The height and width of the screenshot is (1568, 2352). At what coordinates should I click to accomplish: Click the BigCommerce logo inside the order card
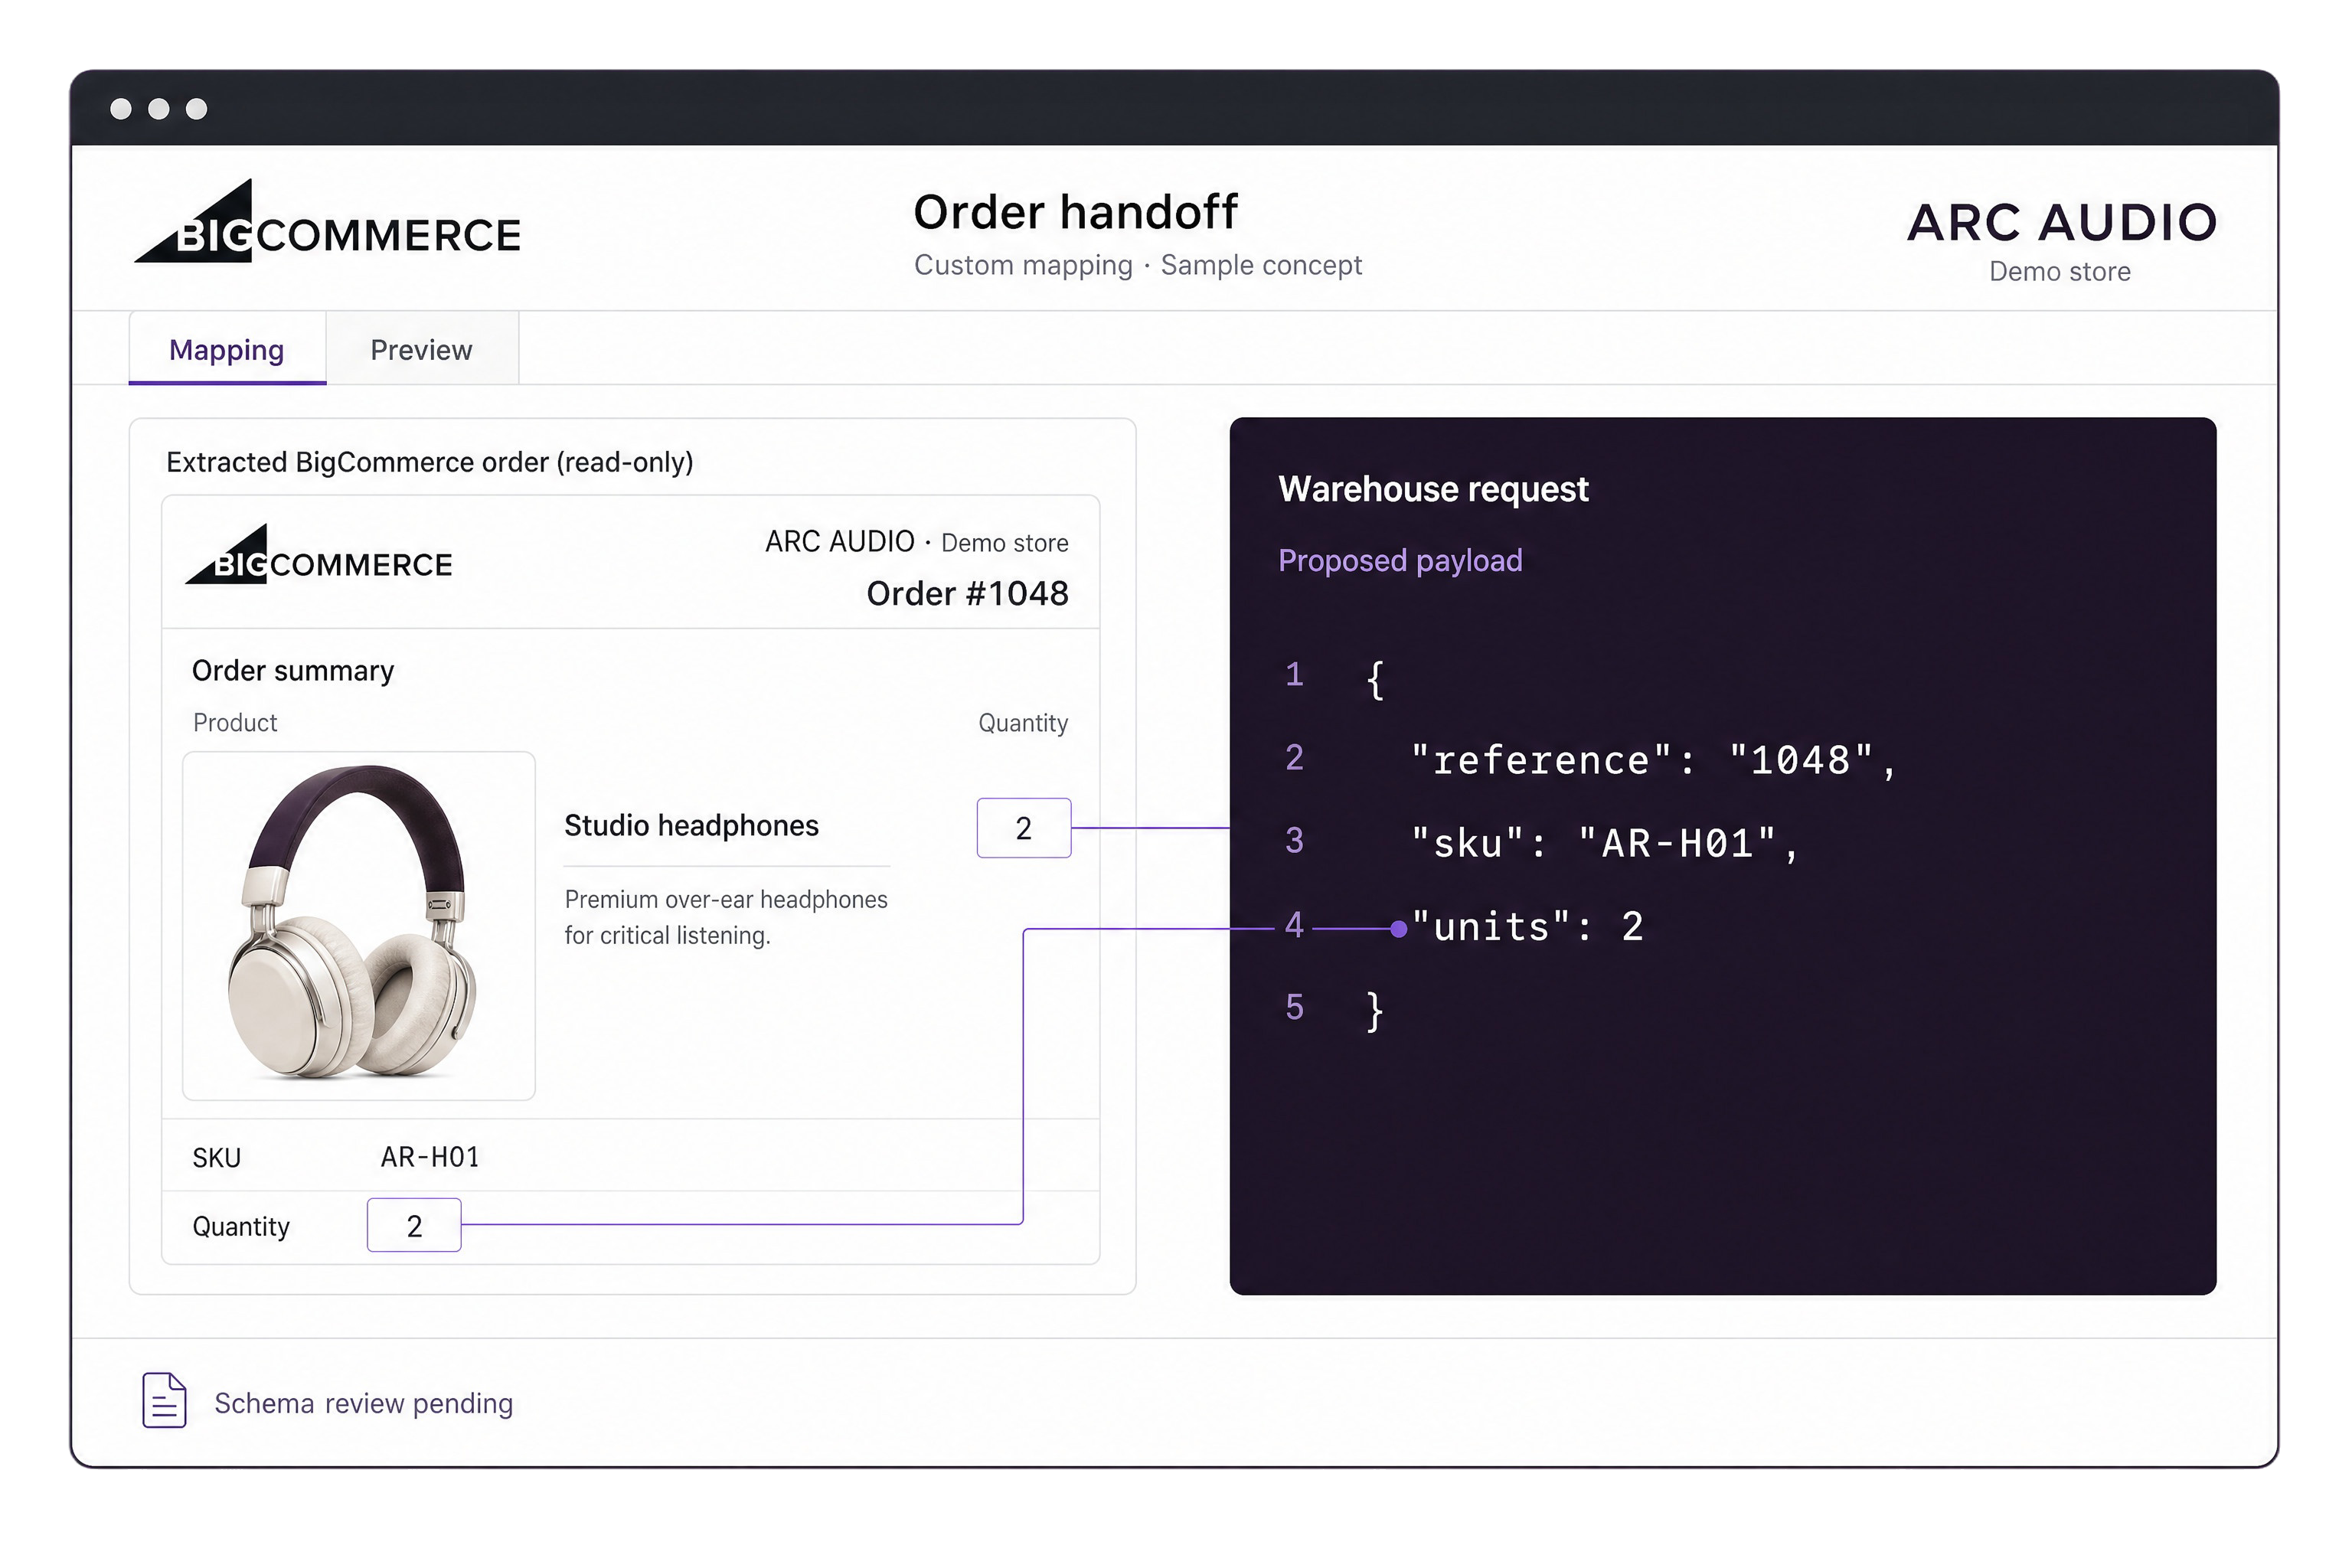click(319, 554)
